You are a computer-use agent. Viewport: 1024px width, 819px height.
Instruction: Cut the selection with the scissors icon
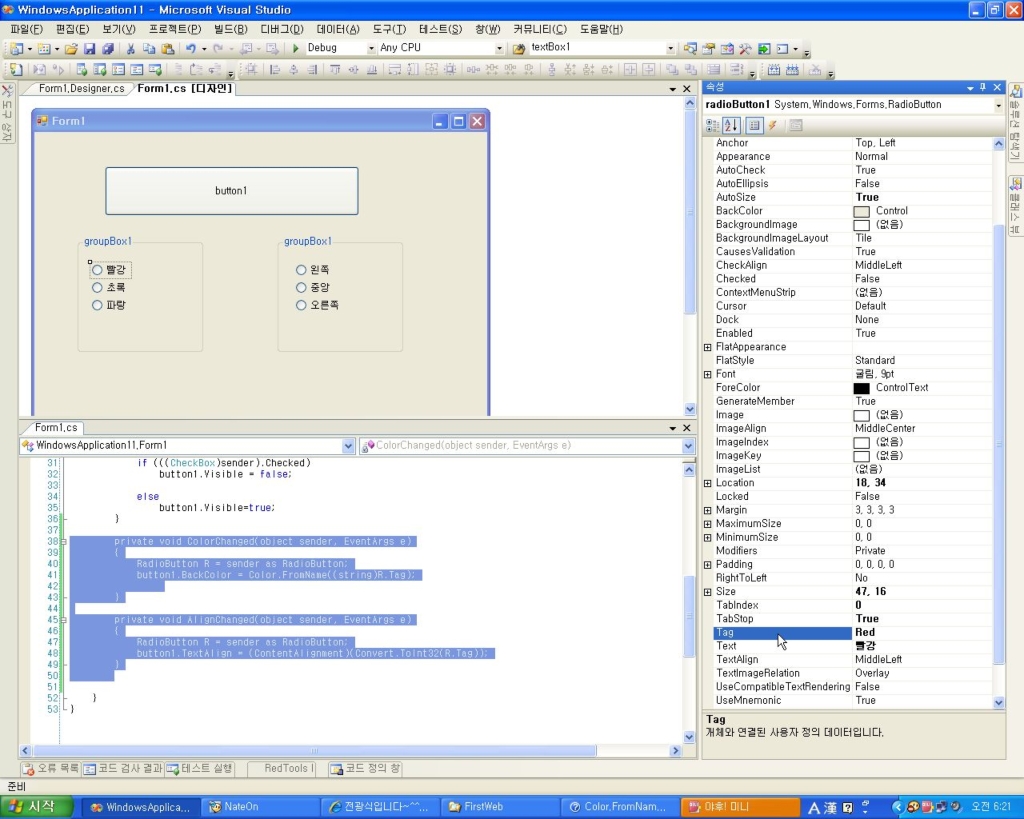[x=131, y=48]
